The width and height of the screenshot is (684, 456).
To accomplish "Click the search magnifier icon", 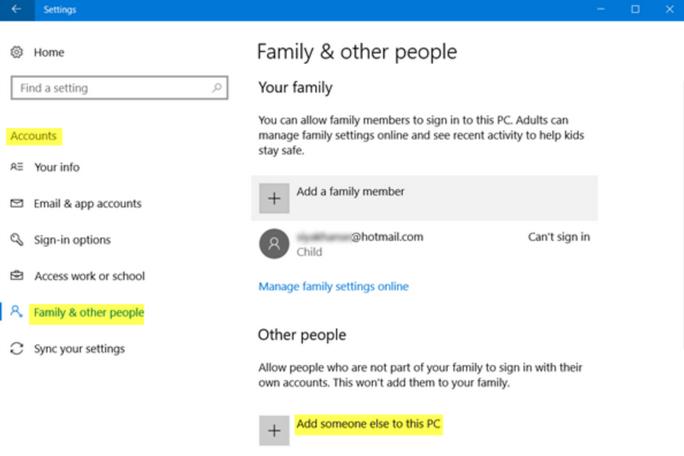I will (x=217, y=88).
